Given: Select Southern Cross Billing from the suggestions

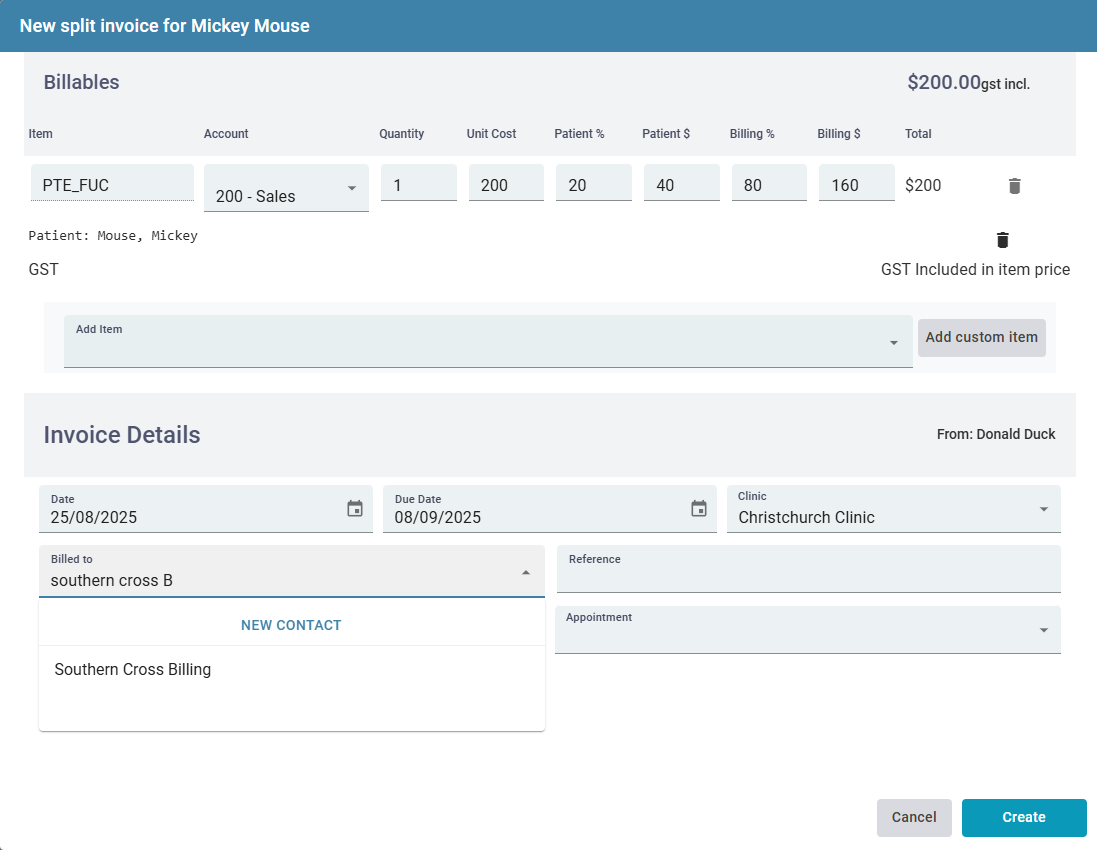Looking at the screenshot, I should coord(132,669).
